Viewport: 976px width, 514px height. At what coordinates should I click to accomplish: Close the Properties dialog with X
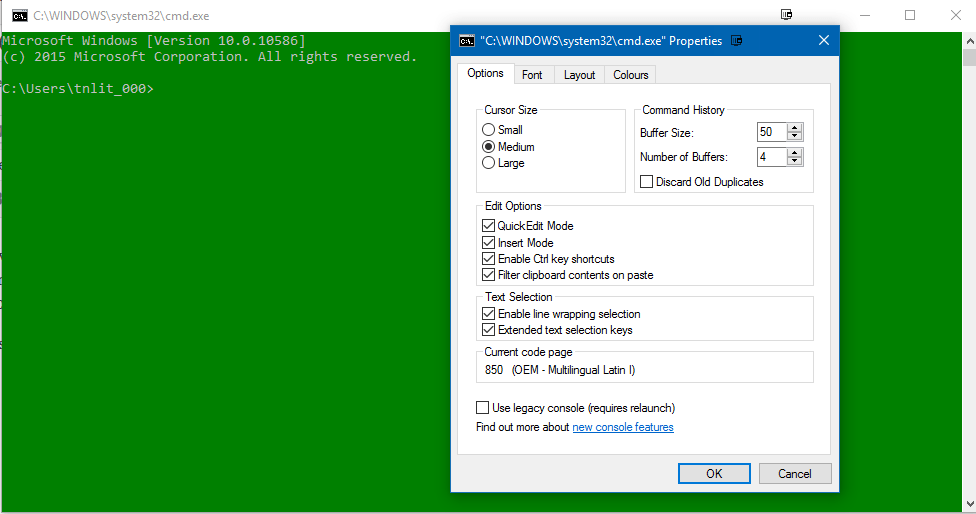coord(824,40)
